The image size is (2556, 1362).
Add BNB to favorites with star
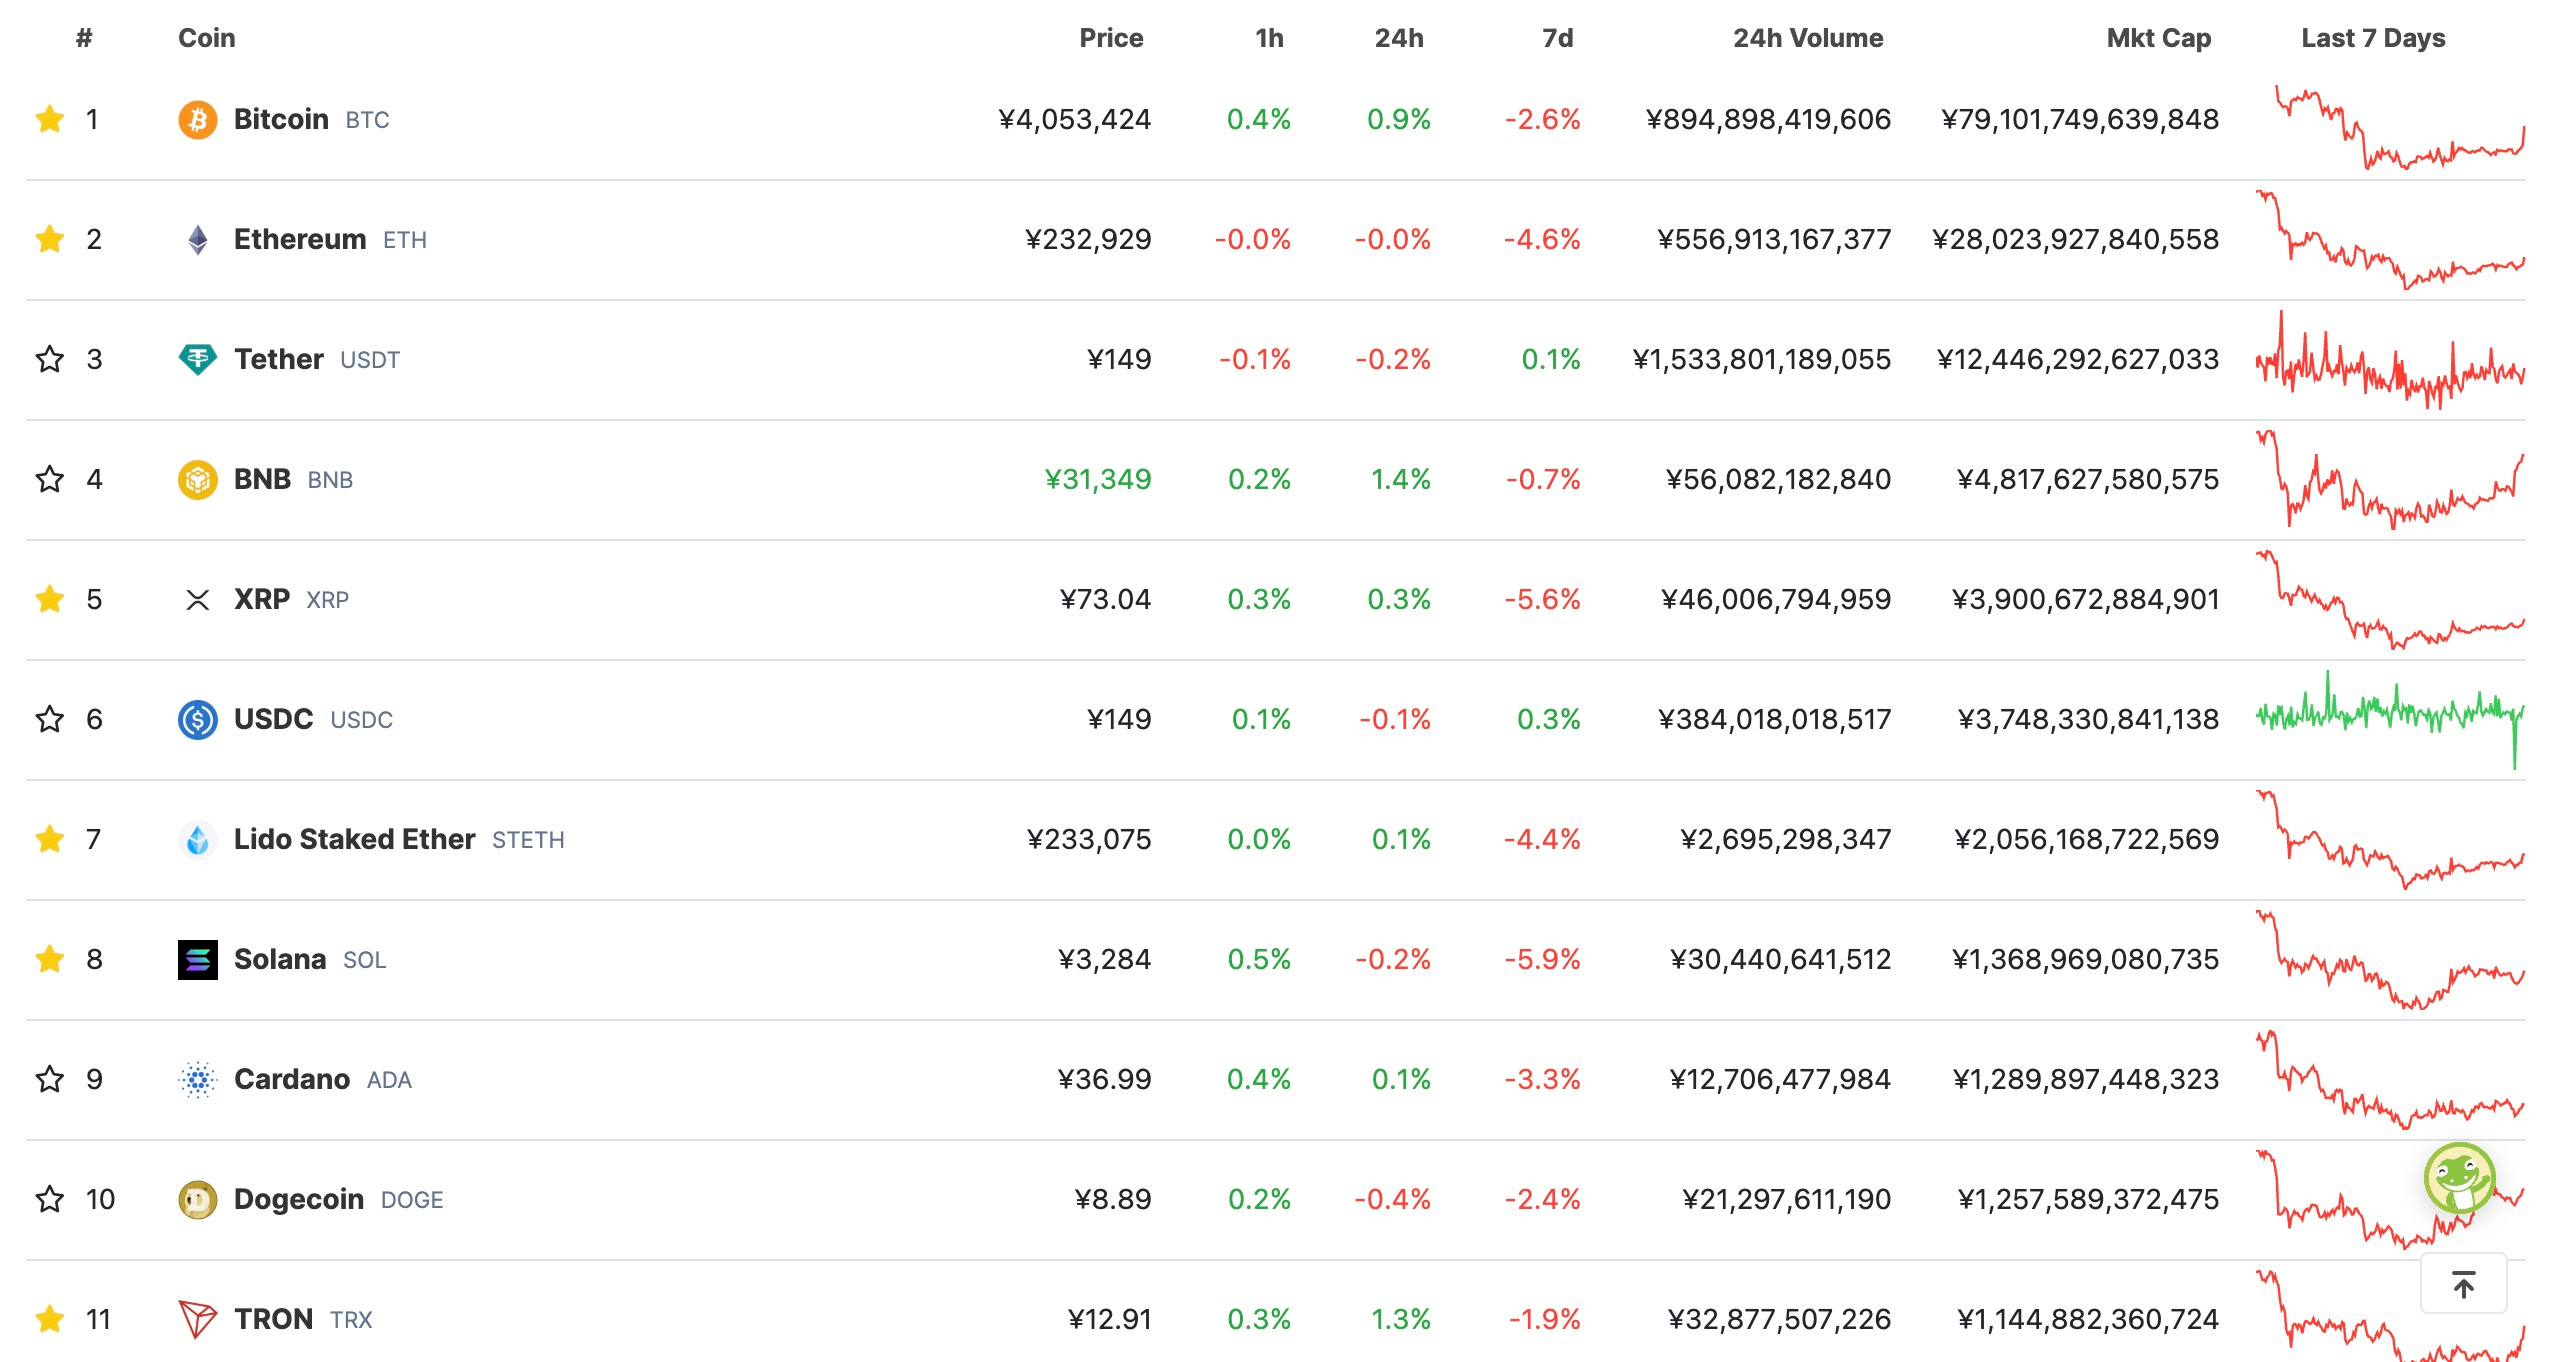pyautogui.click(x=49, y=480)
